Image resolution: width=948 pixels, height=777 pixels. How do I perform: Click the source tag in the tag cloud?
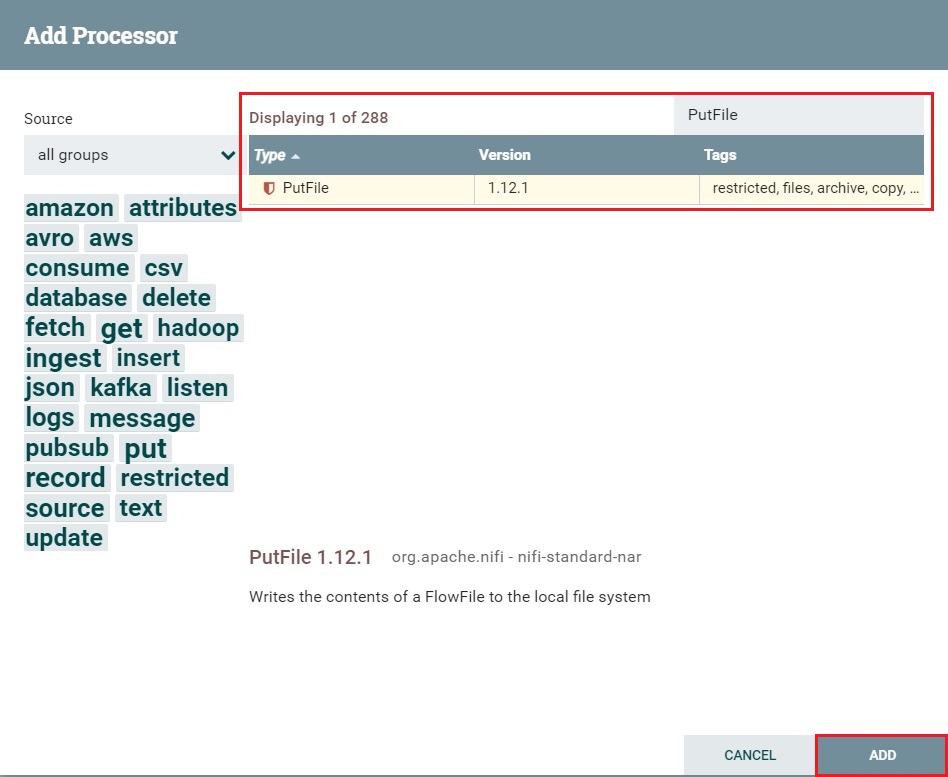tap(65, 508)
